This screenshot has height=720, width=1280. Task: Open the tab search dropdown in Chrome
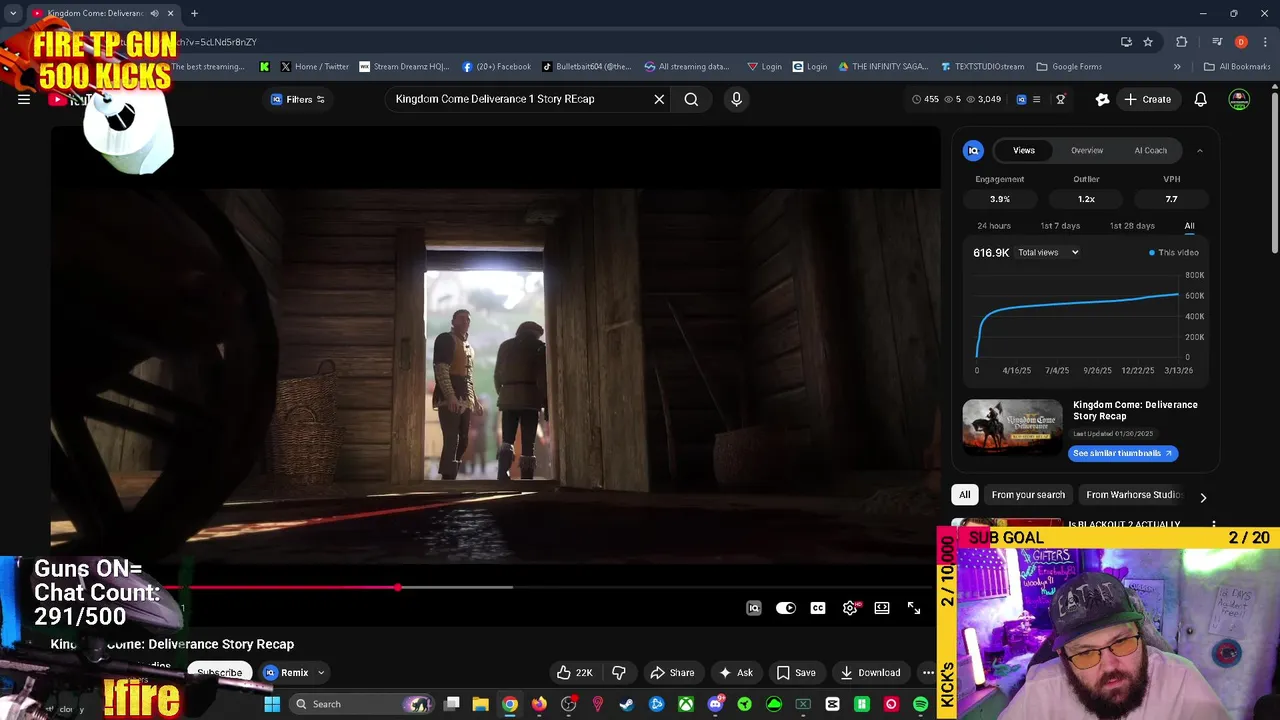pyautogui.click(x=12, y=13)
